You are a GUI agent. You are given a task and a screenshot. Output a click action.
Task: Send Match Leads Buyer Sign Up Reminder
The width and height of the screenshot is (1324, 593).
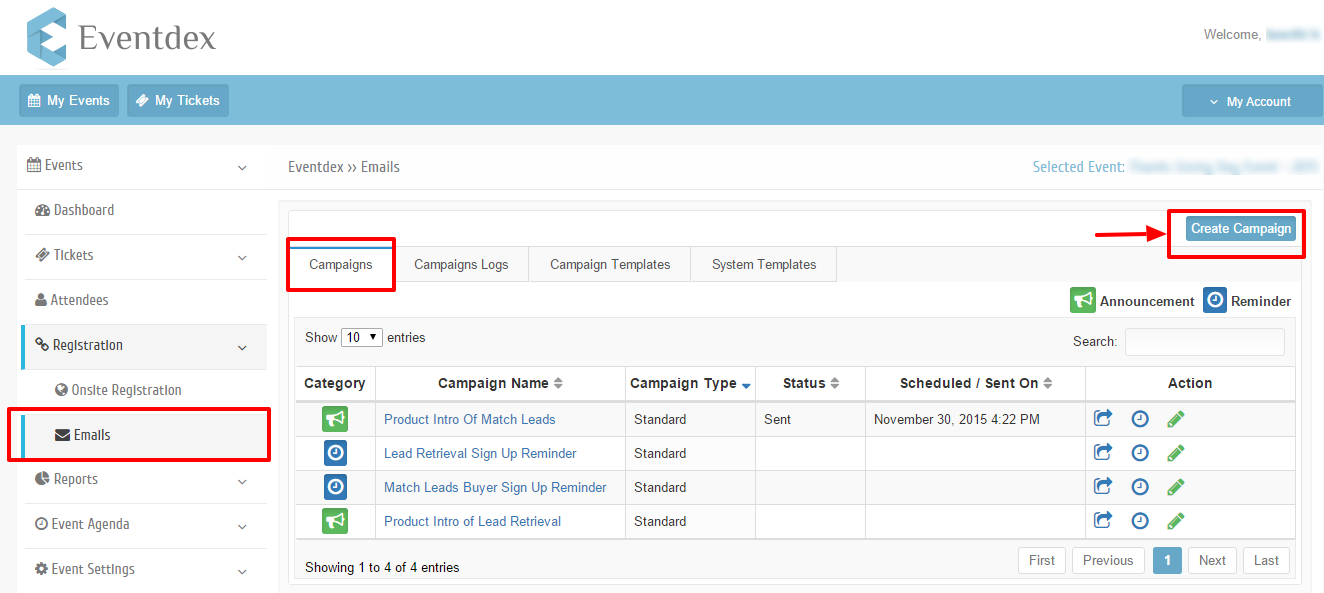[x=1103, y=486]
